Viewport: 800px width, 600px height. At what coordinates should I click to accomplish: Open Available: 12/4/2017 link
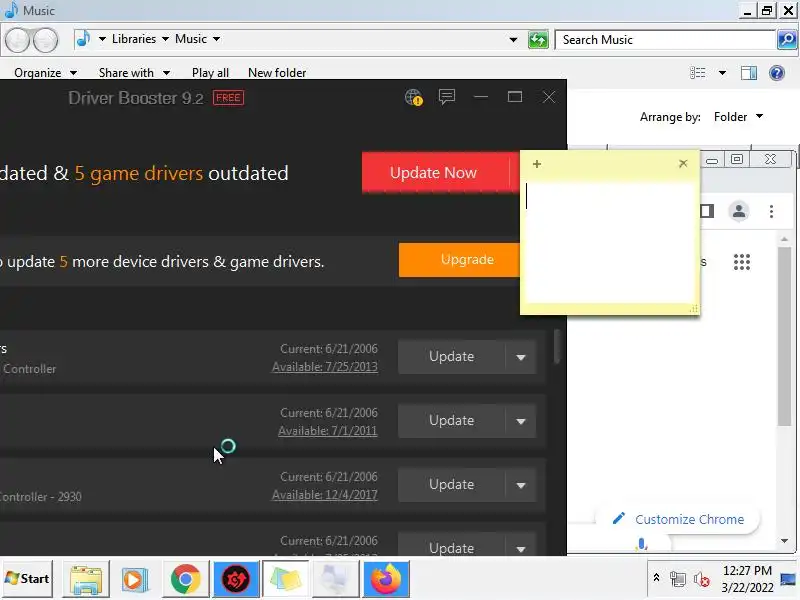(325, 495)
